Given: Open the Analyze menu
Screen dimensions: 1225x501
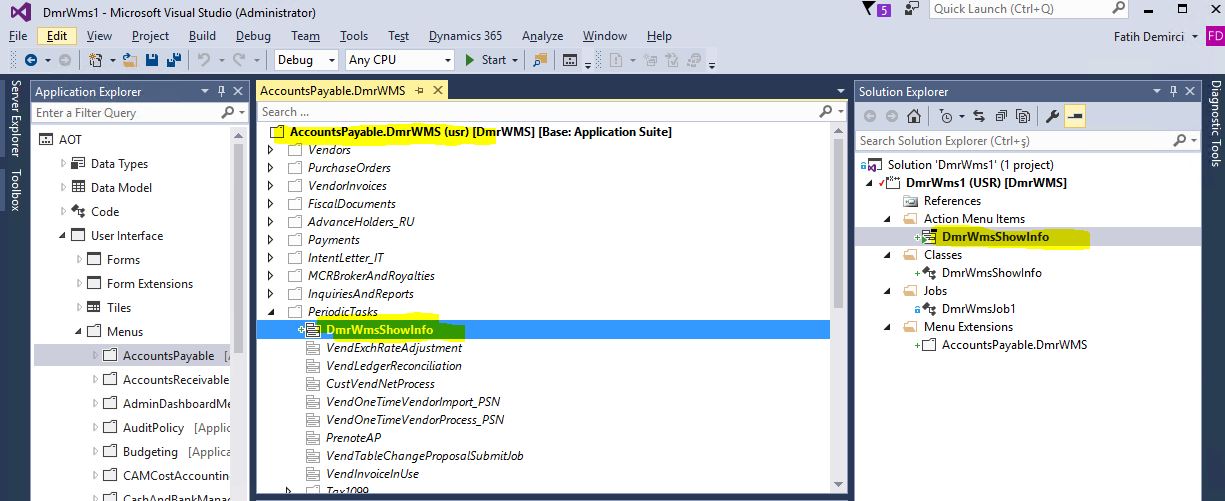Looking at the screenshot, I should pos(542,36).
